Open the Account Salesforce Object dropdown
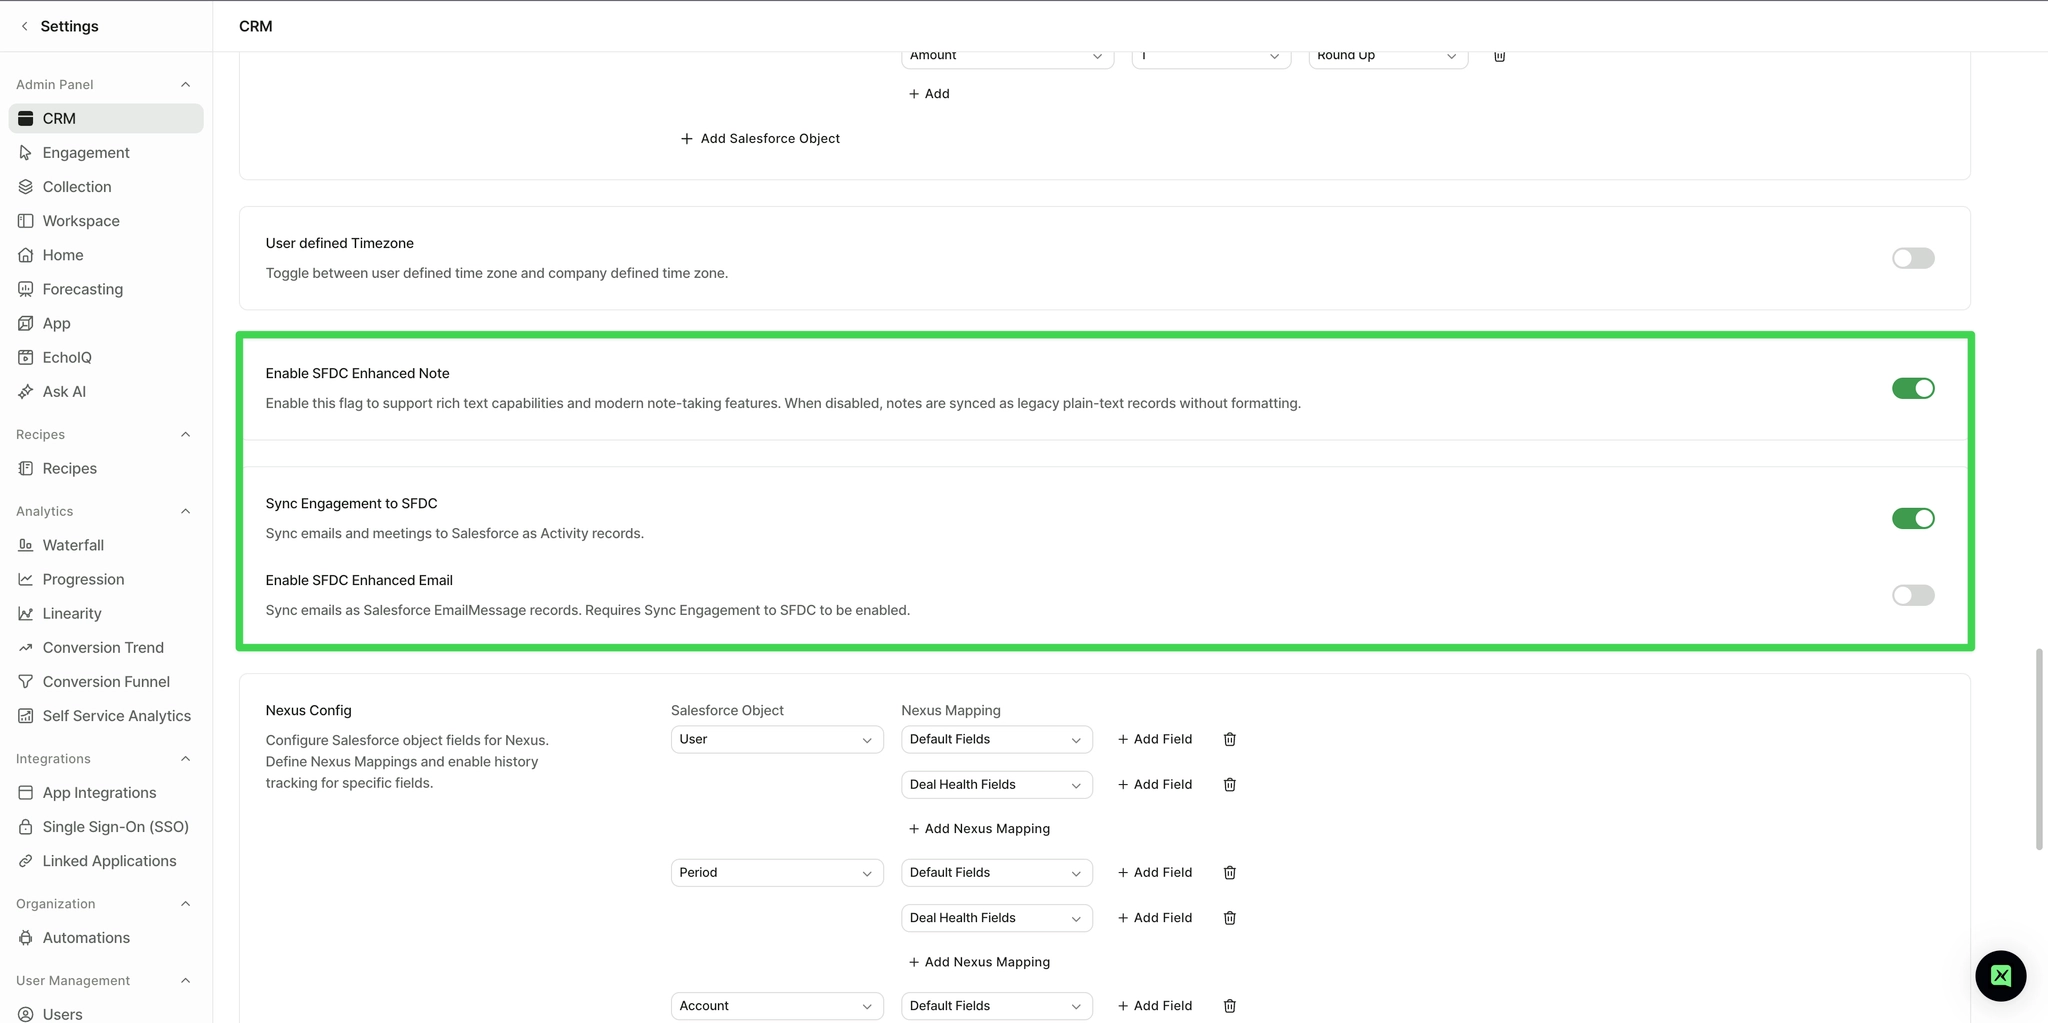2048x1023 pixels. pyautogui.click(x=777, y=1005)
